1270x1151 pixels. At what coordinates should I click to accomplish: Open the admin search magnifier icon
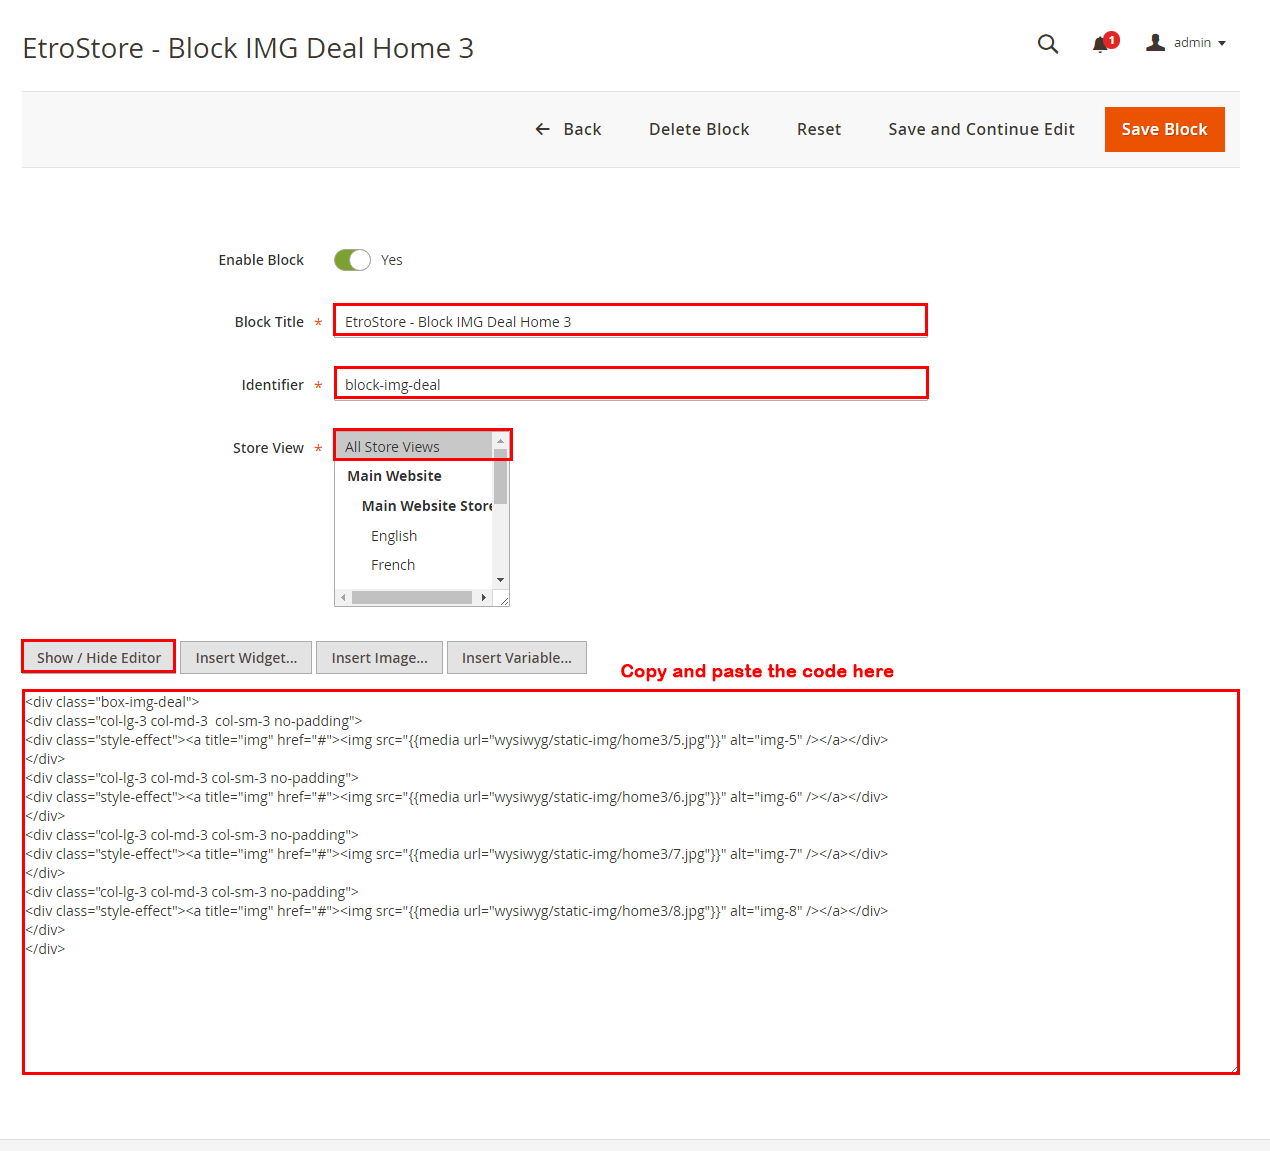pyautogui.click(x=1047, y=44)
